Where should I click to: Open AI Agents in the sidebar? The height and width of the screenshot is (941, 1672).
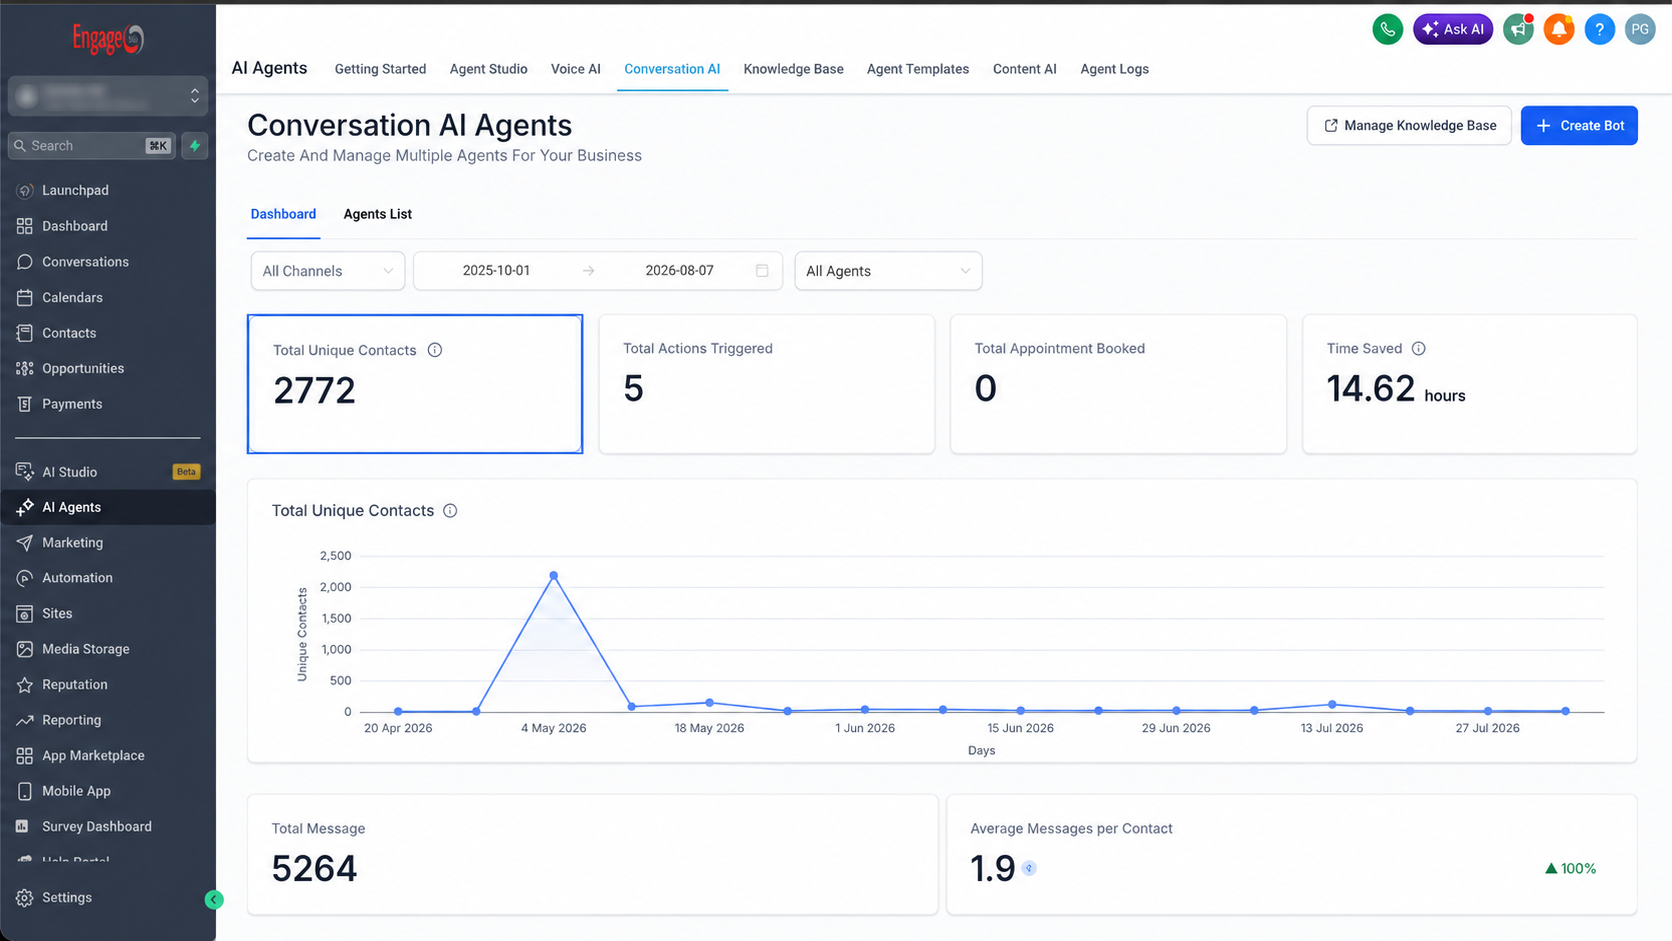click(x=108, y=507)
